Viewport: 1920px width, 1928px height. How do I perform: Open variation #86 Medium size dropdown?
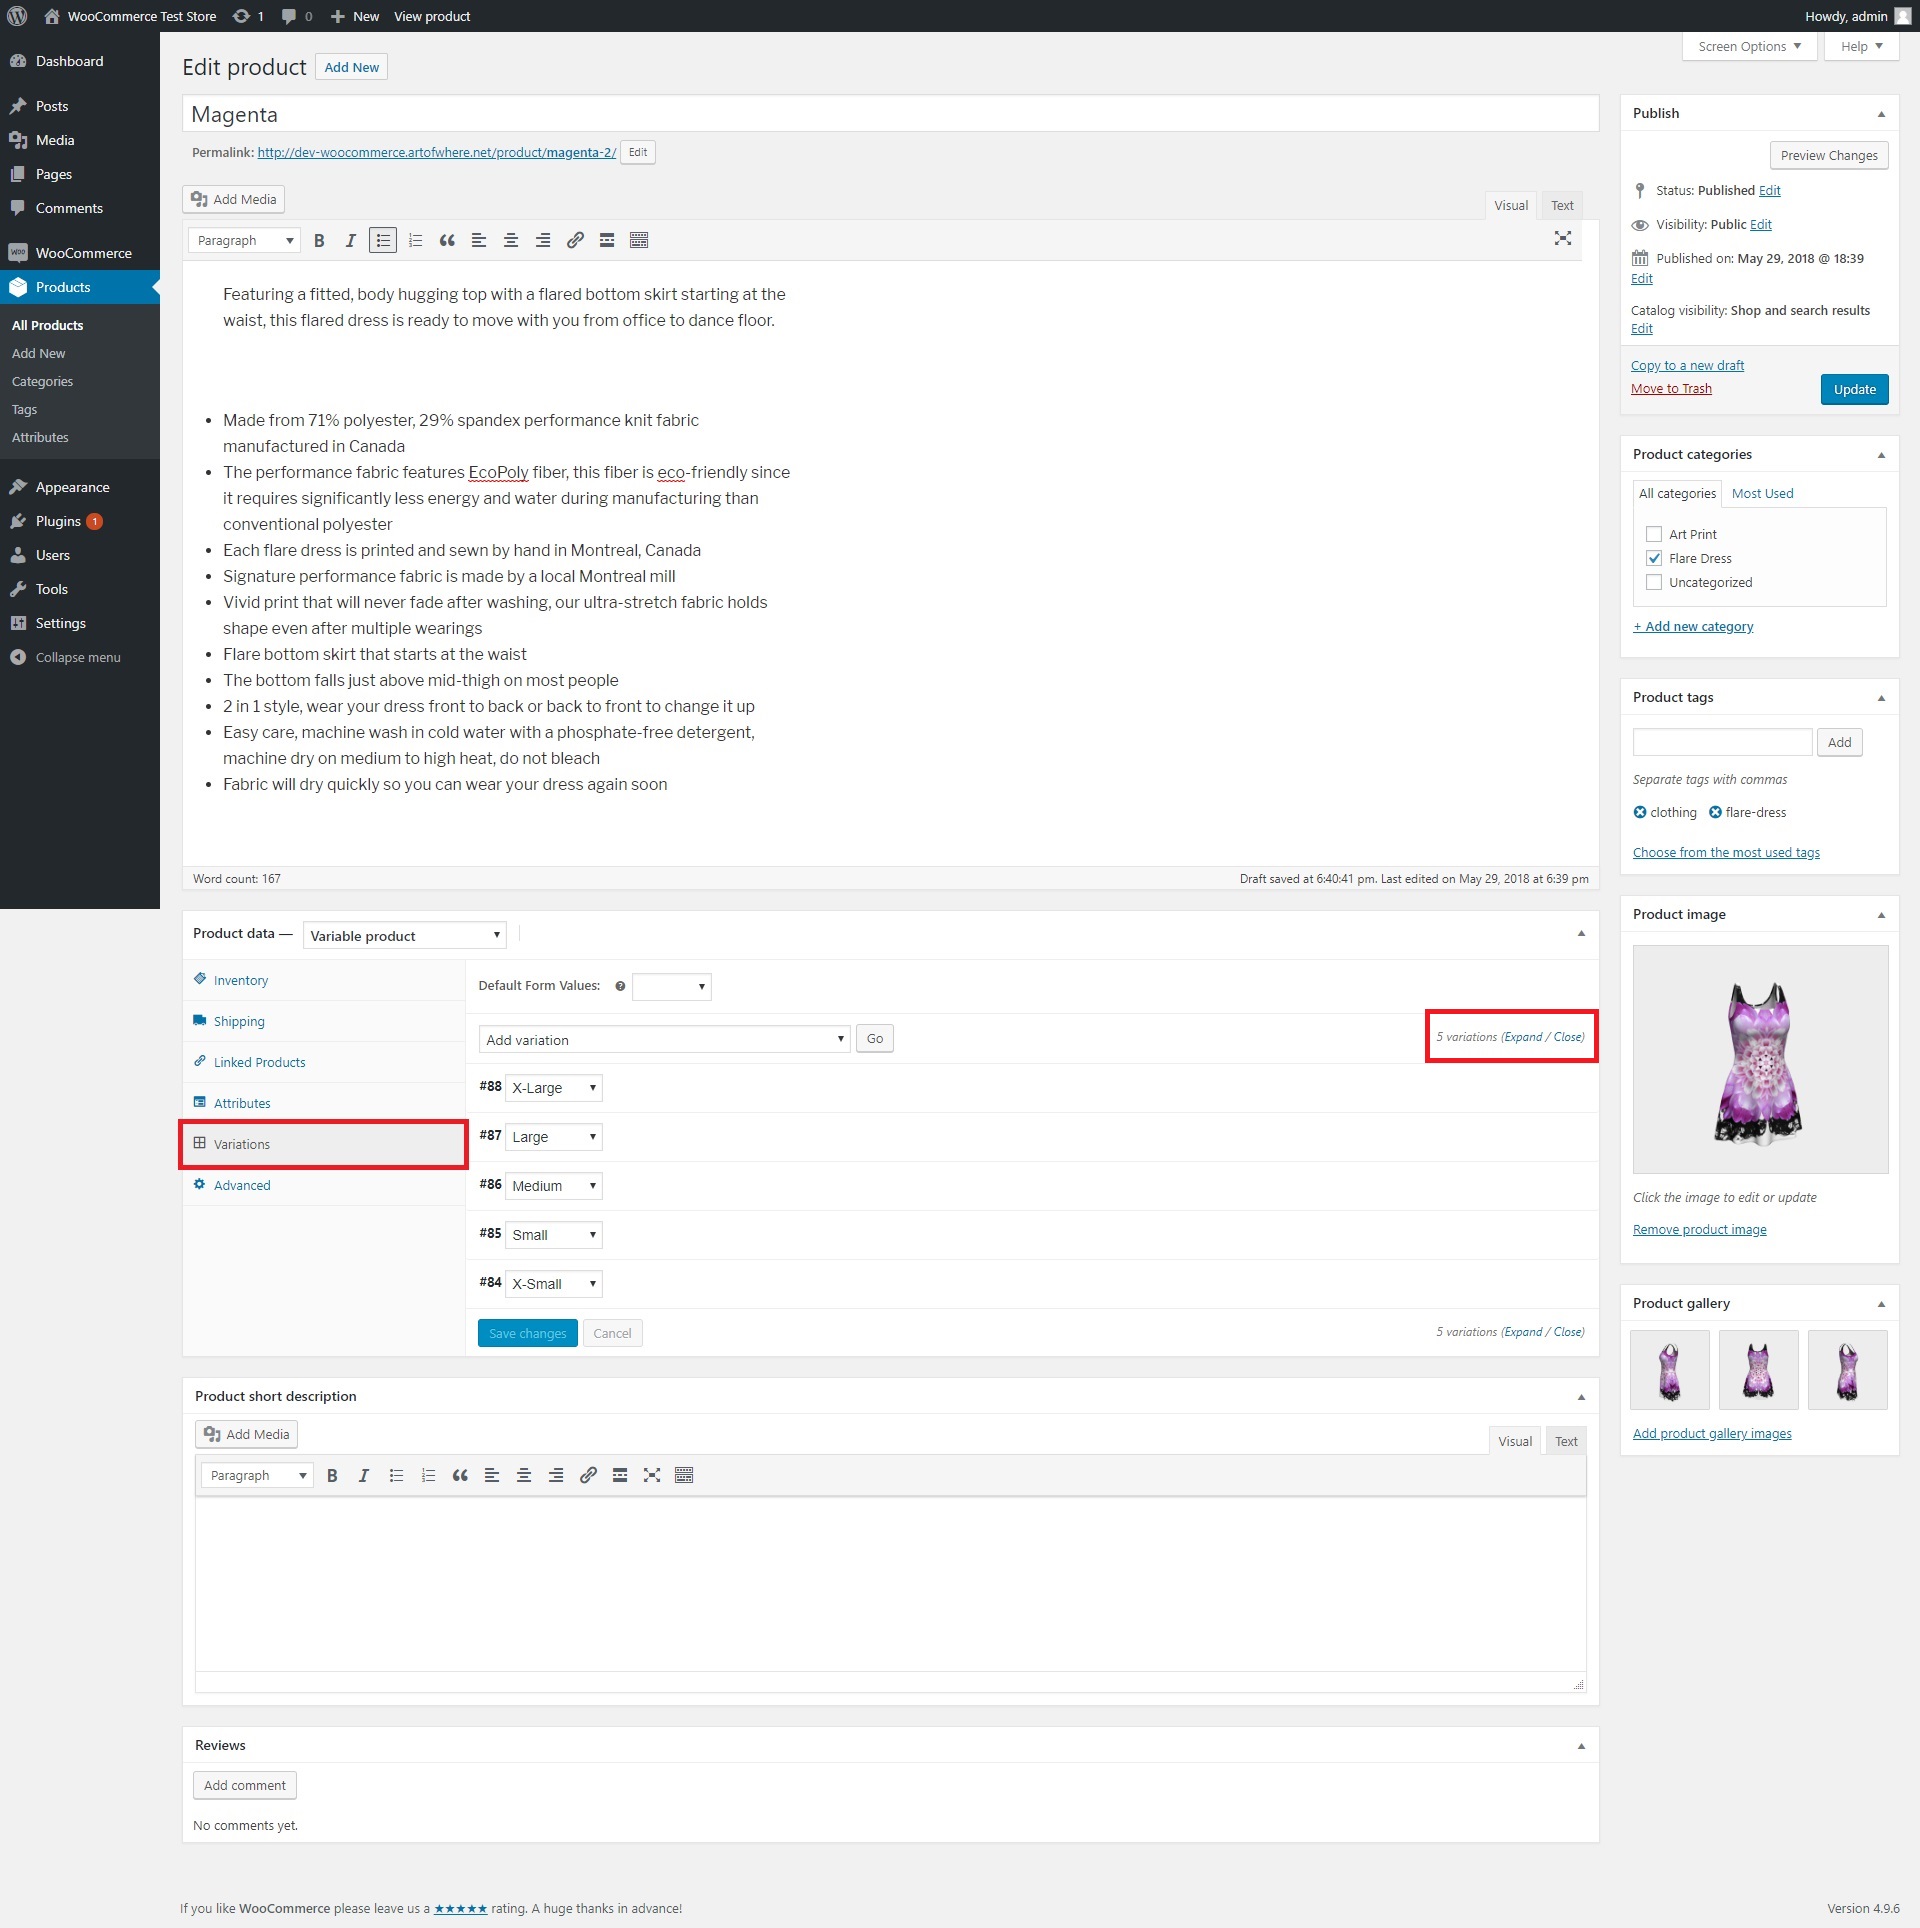(554, 1186)
